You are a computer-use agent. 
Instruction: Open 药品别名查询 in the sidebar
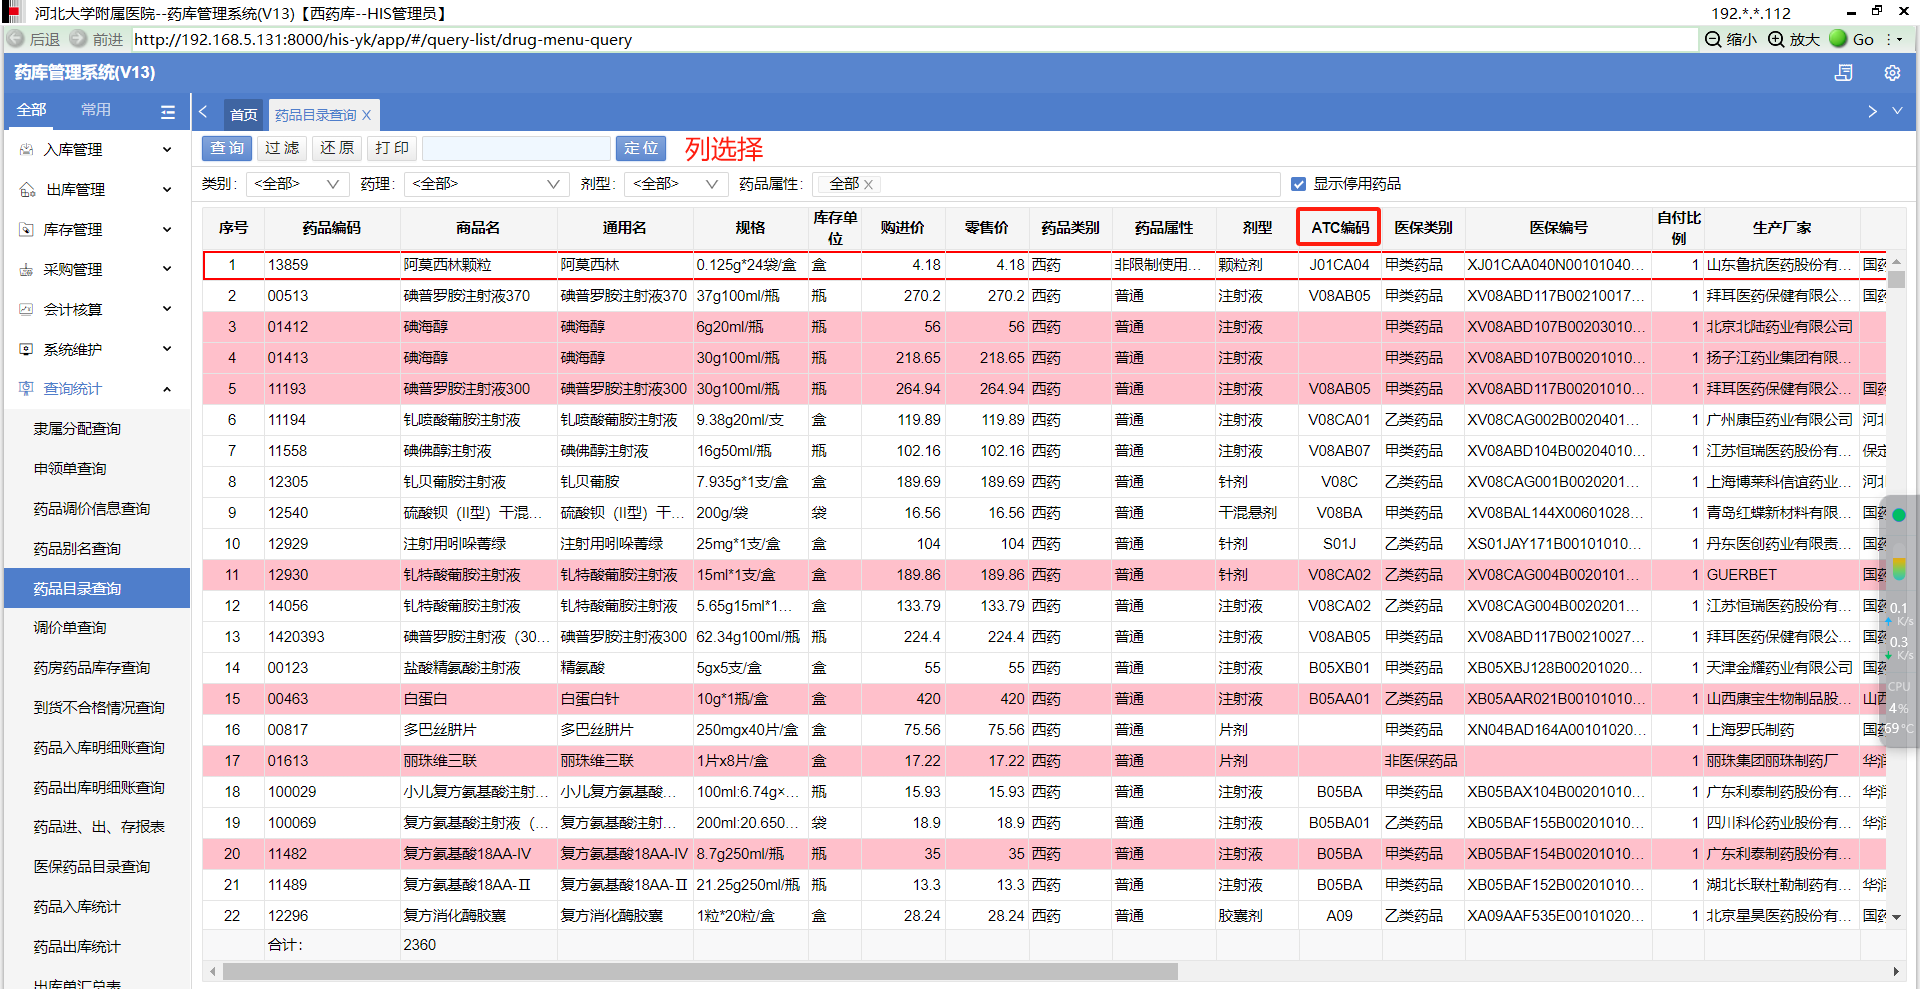(x=77, y=548)
